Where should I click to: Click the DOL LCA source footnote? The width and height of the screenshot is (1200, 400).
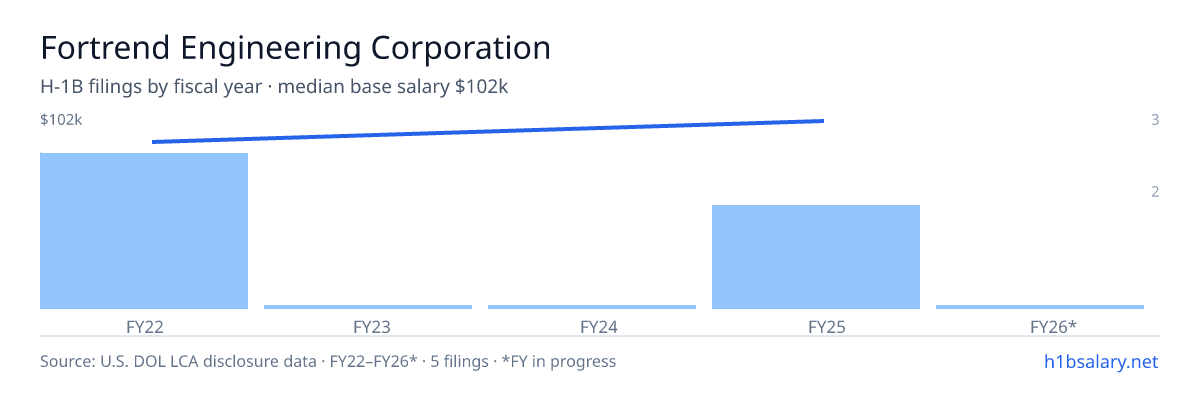point(328,361)
